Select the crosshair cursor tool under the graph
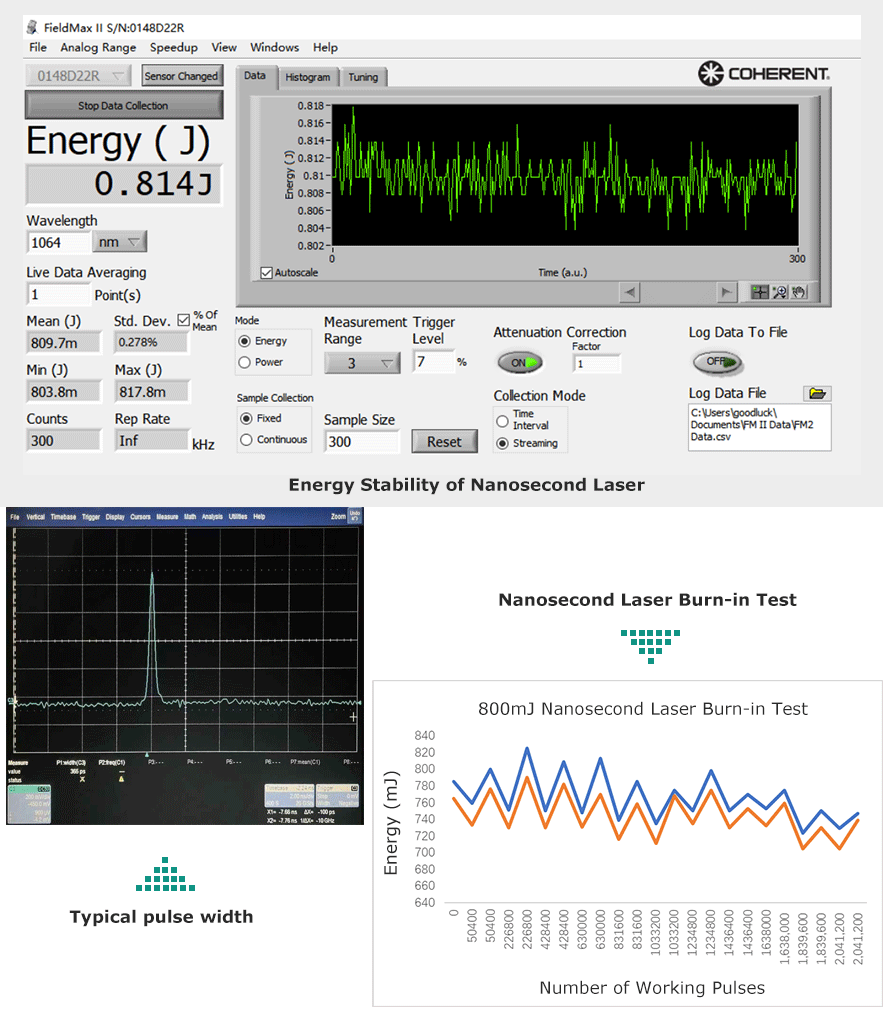 [x=760, y=292]
